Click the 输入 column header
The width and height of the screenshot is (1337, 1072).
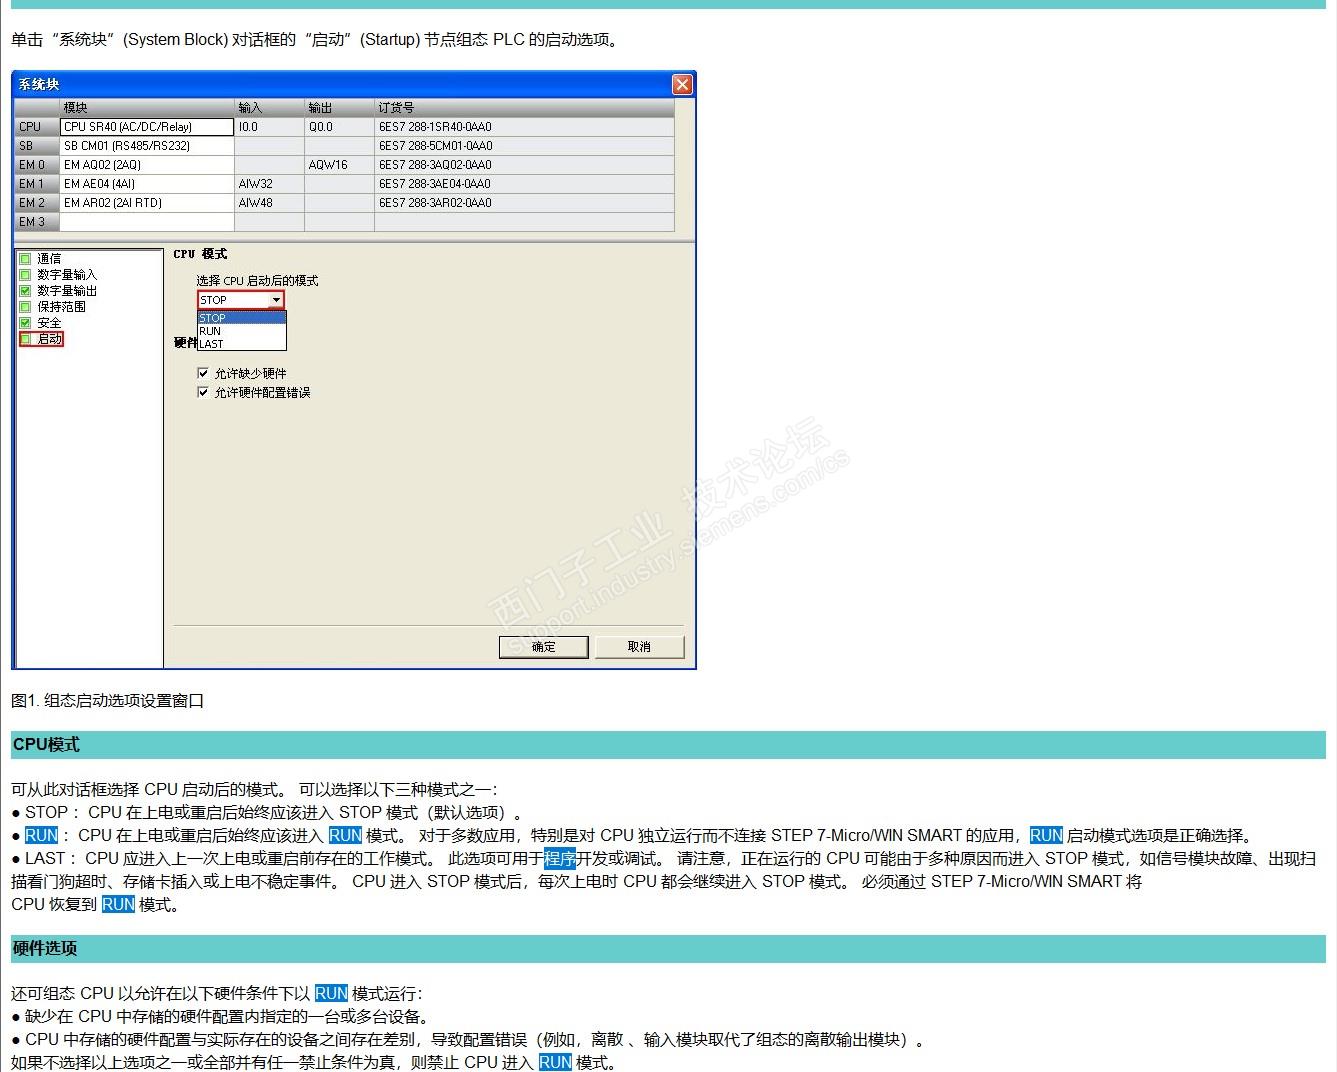(x=270, y=108)
